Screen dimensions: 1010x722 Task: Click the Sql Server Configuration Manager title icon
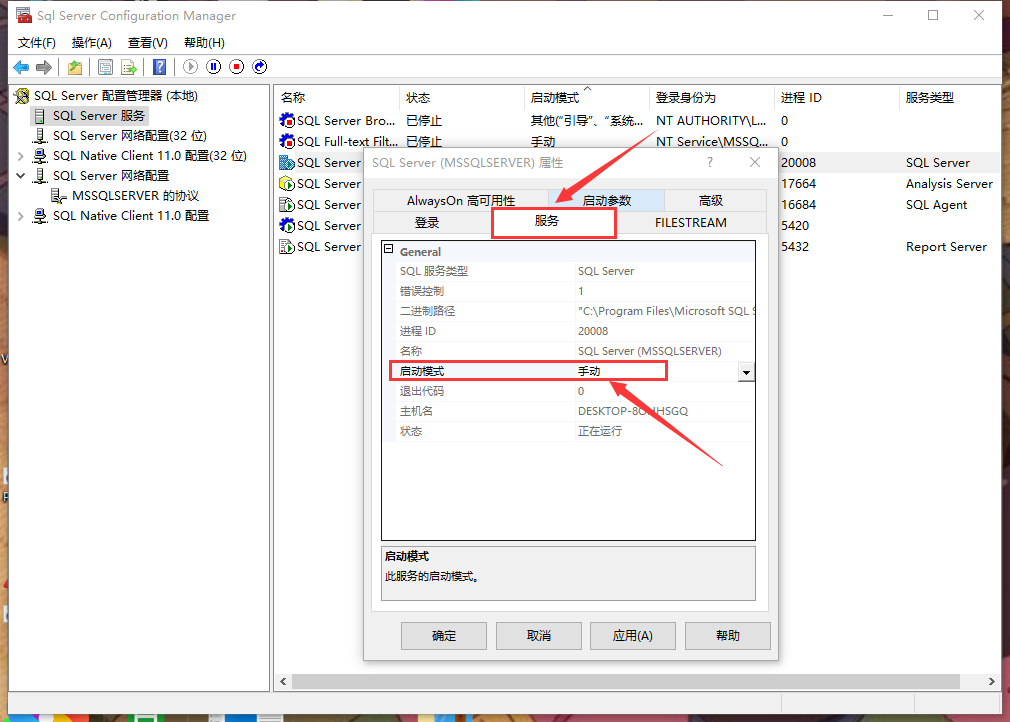(23, 15)
